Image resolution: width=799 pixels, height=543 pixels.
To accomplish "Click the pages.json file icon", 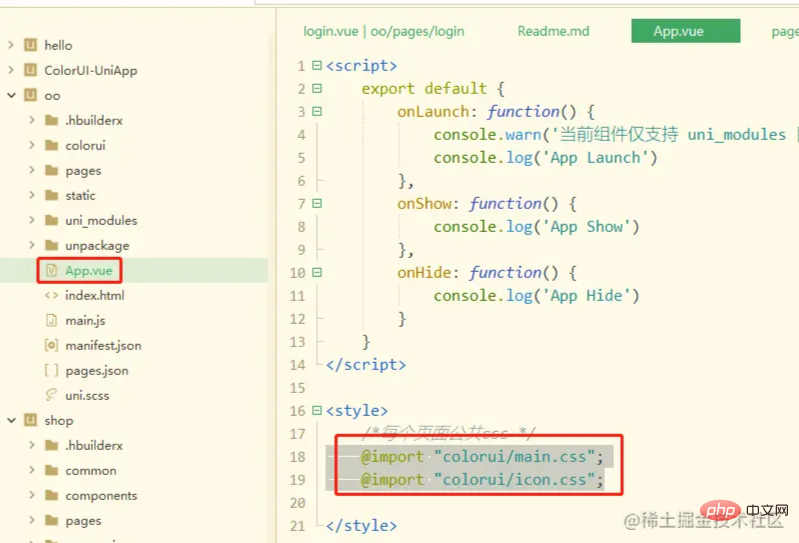I will tap(51, 370).
